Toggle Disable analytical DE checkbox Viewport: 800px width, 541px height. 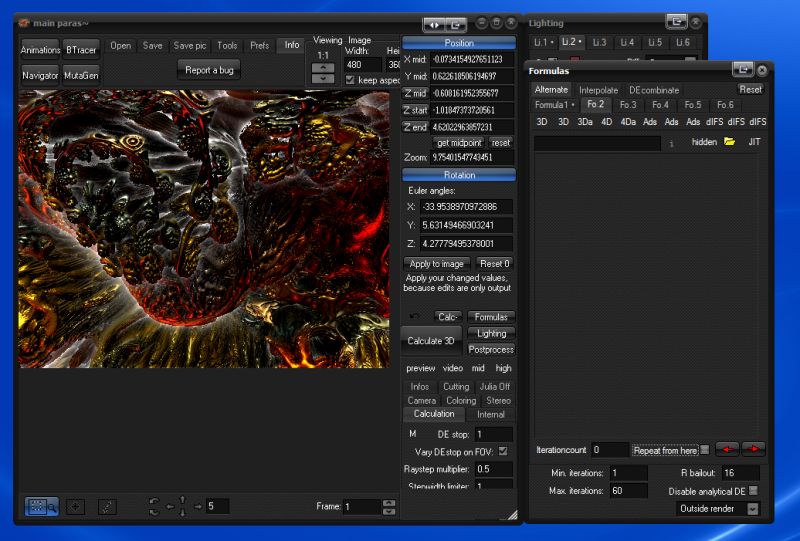753,490
